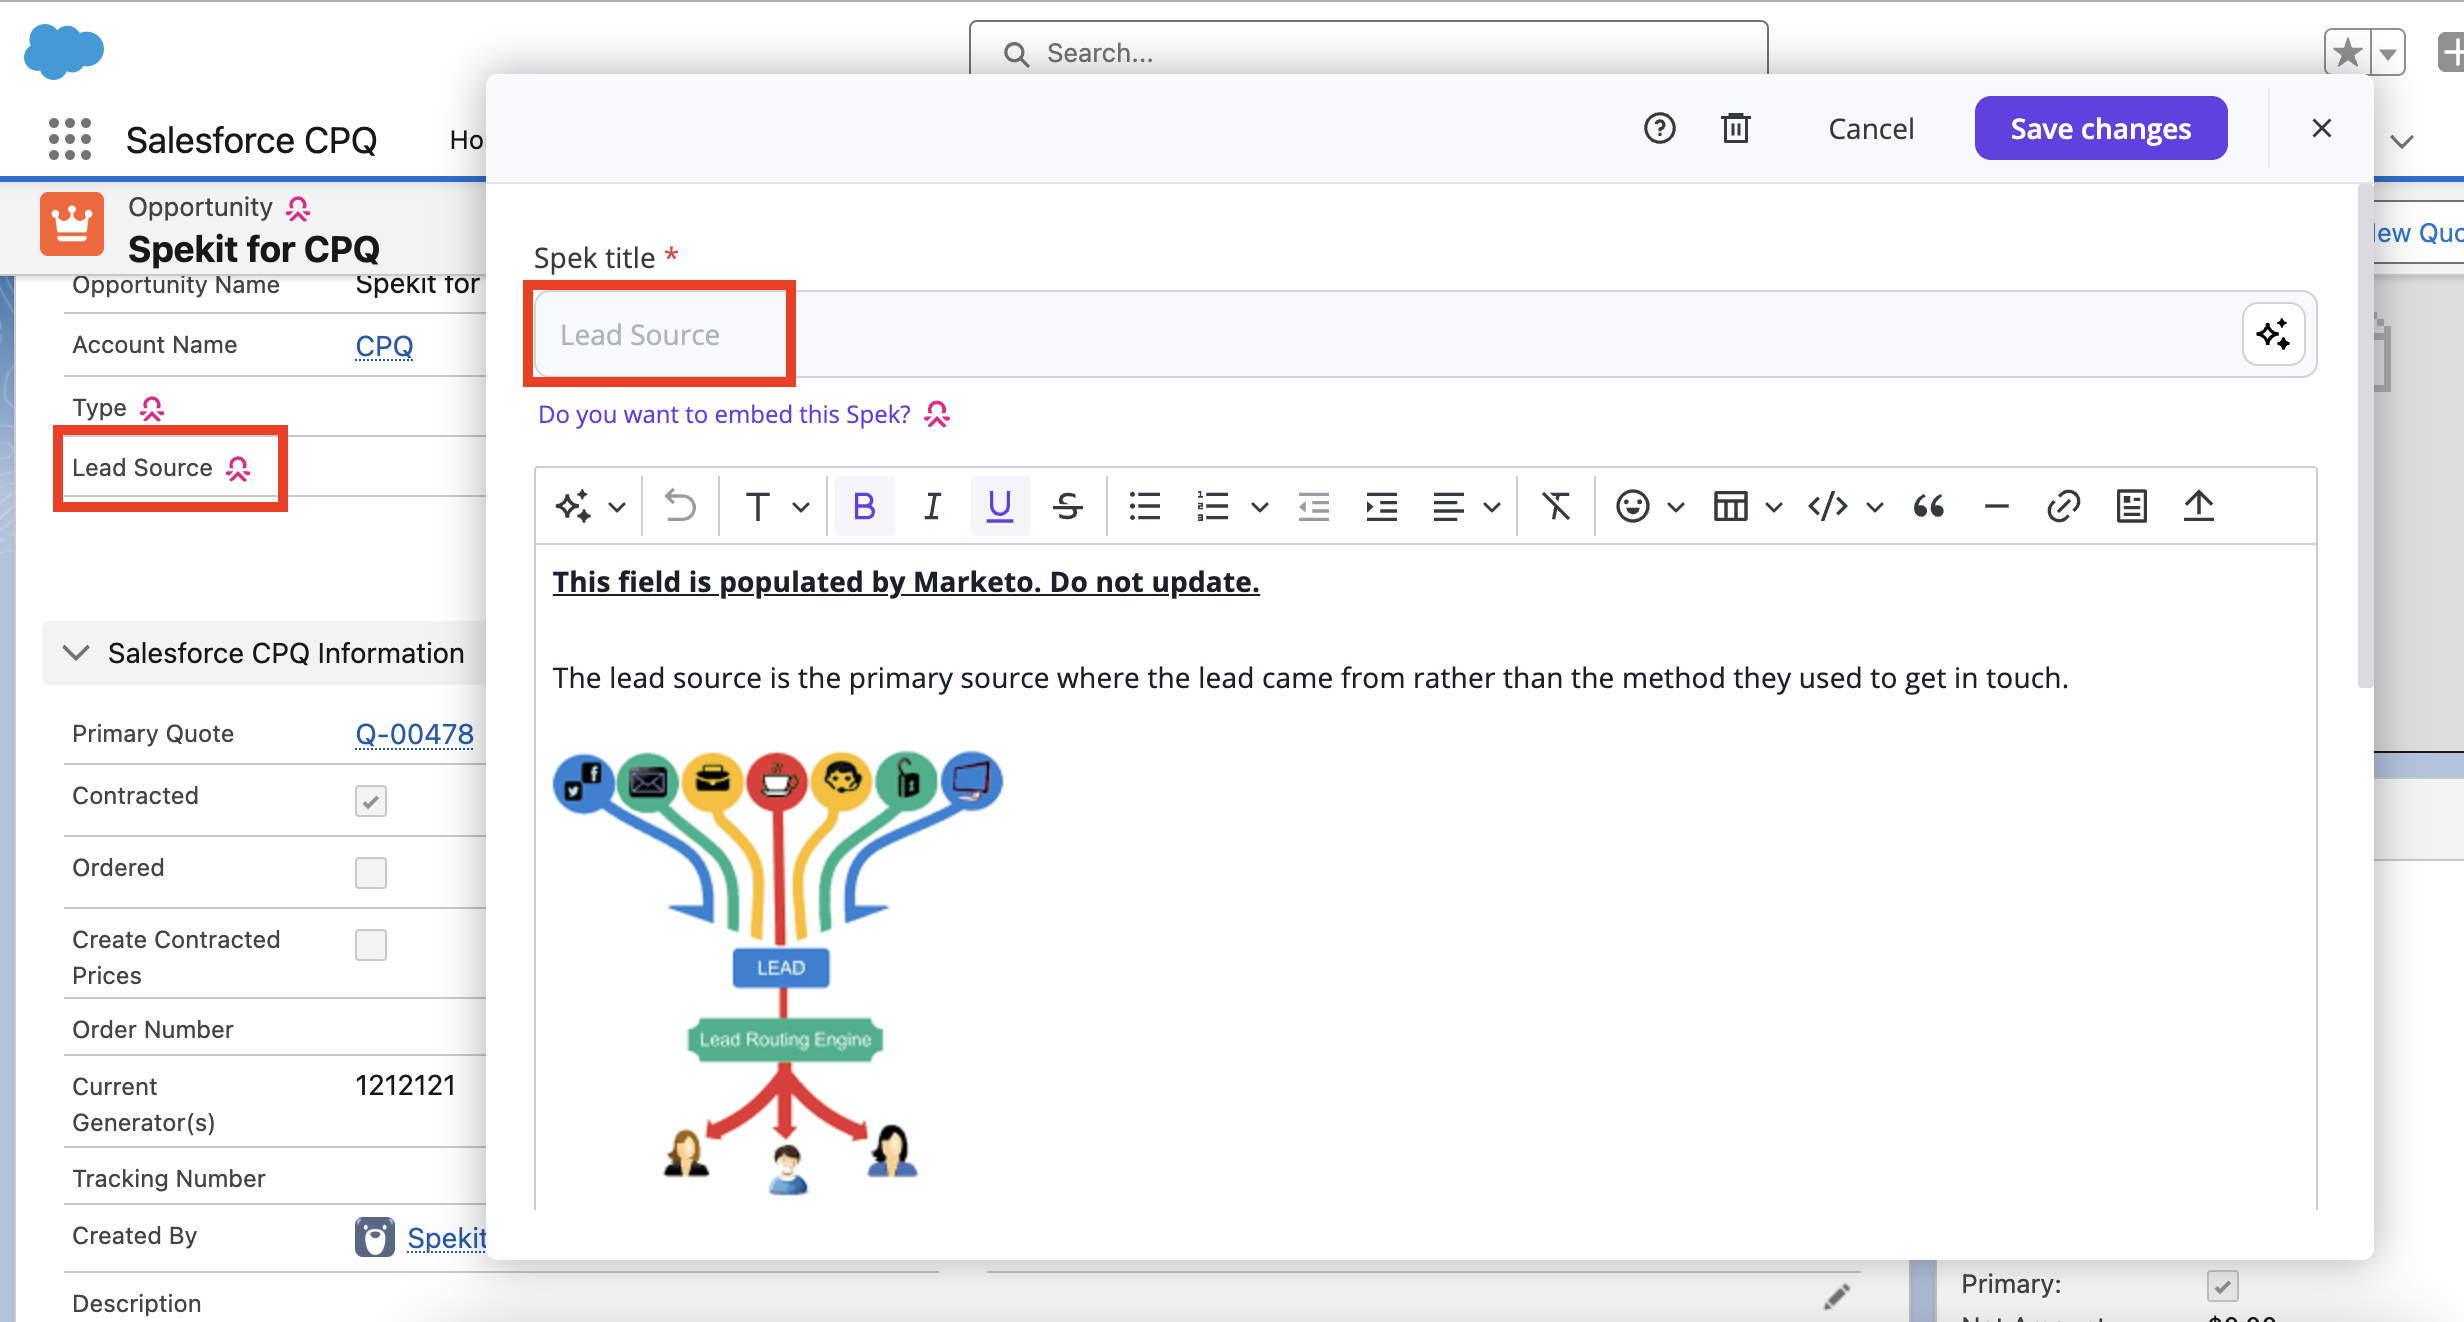Click the AI generate title sparkle icon
Screen dimensions: 2464x1322
(2273, 334)
